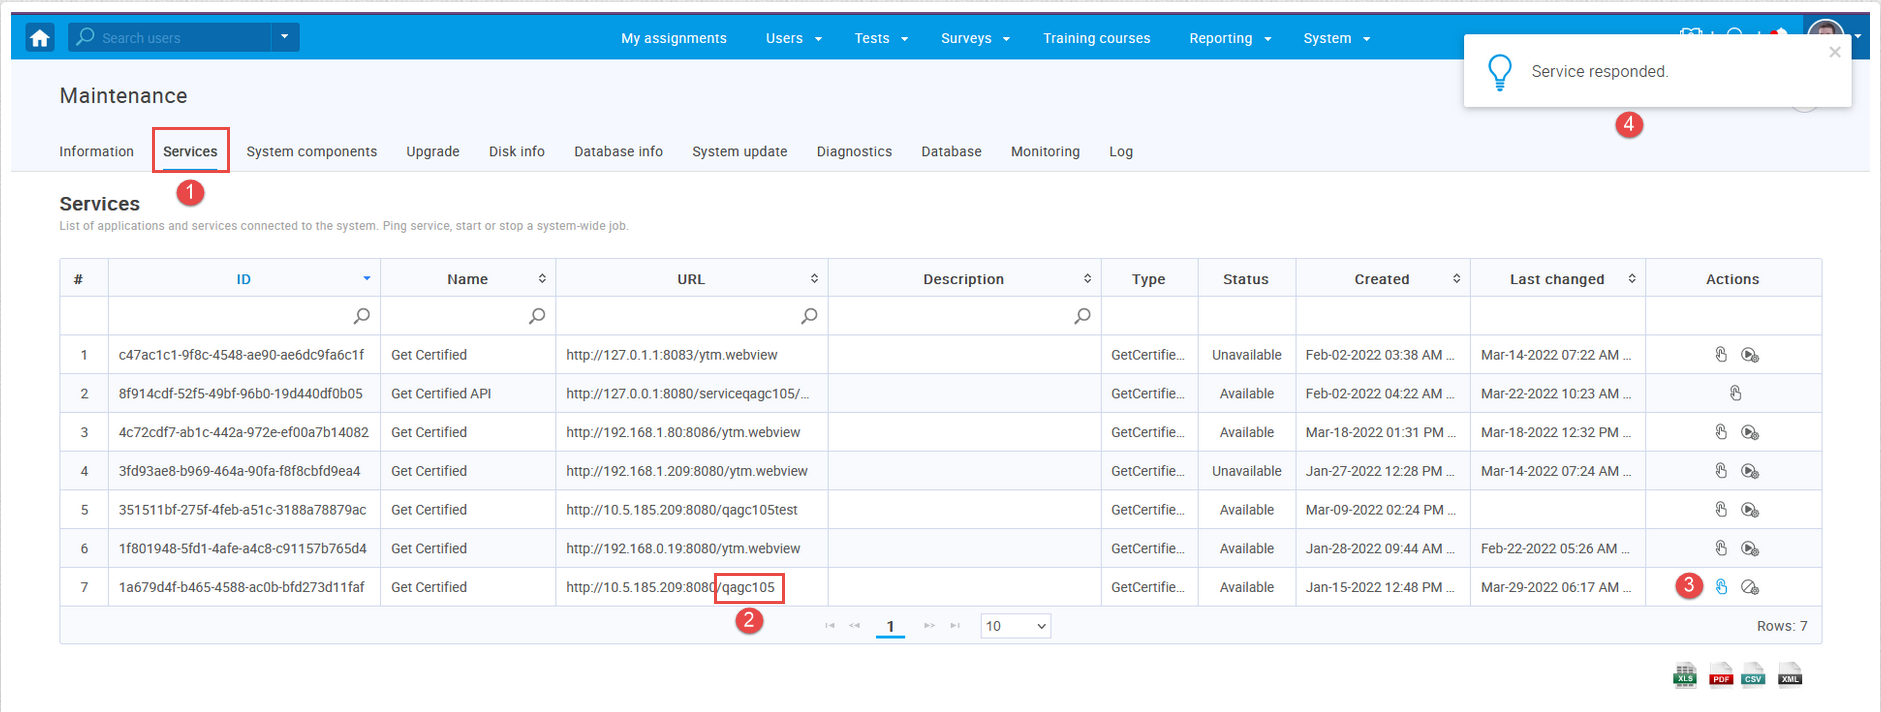Open the search users dropdown arrow
This screenshot has height=712, width=1881.
pyautogui.click(x=285, y=37)
